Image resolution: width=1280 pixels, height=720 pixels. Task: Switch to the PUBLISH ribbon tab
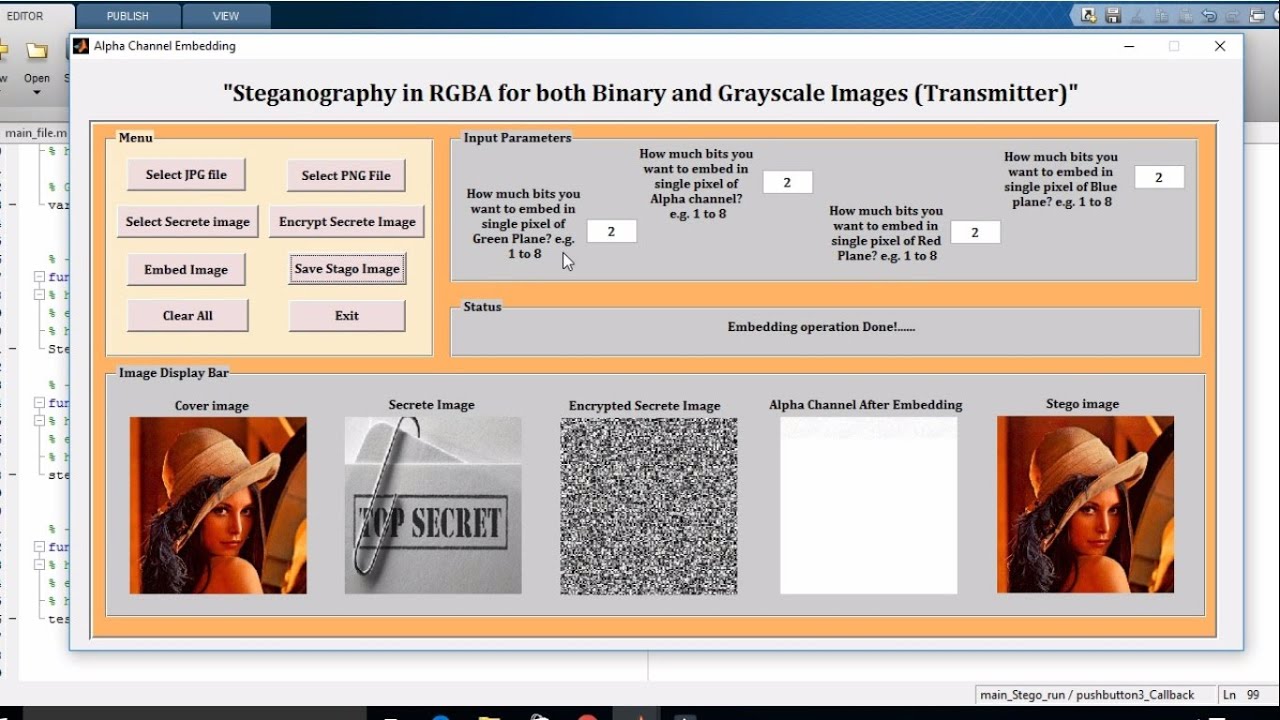(x=127, y=16)
